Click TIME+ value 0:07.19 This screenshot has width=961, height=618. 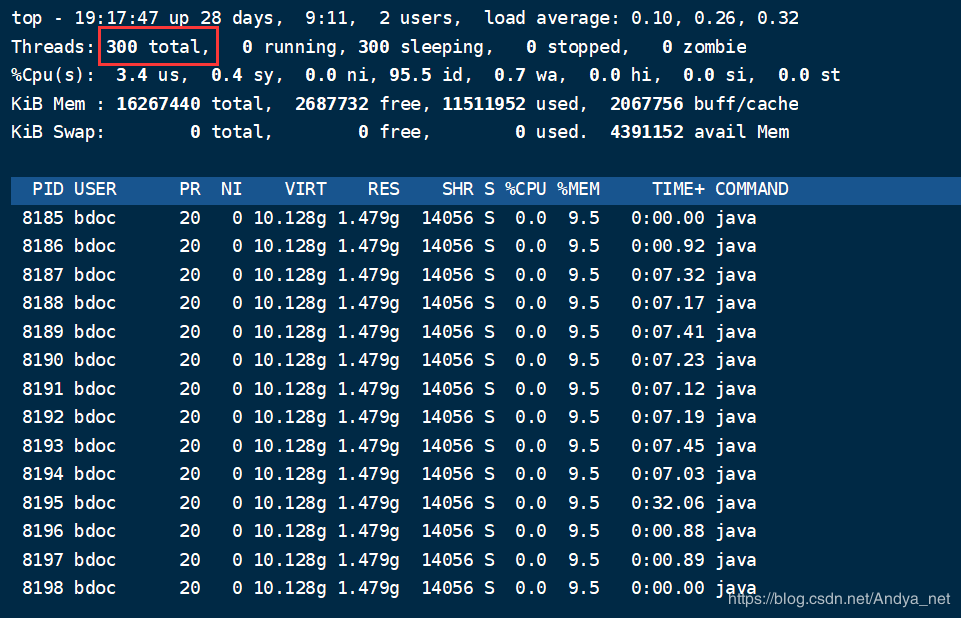[x=668, y=417]
